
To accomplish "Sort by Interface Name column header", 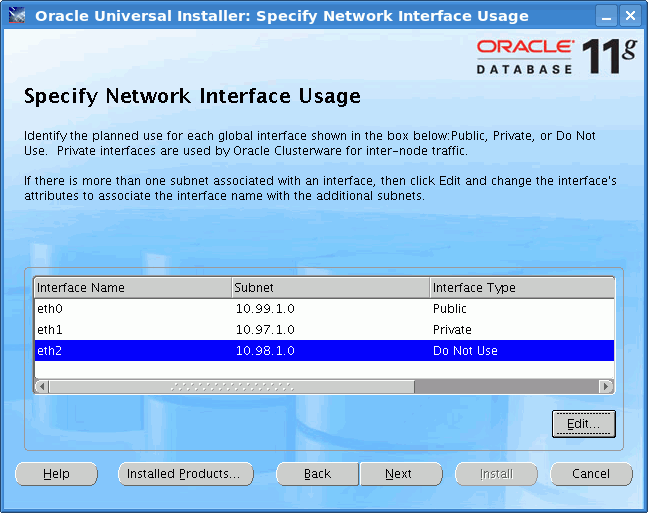I will pos(133,288).
